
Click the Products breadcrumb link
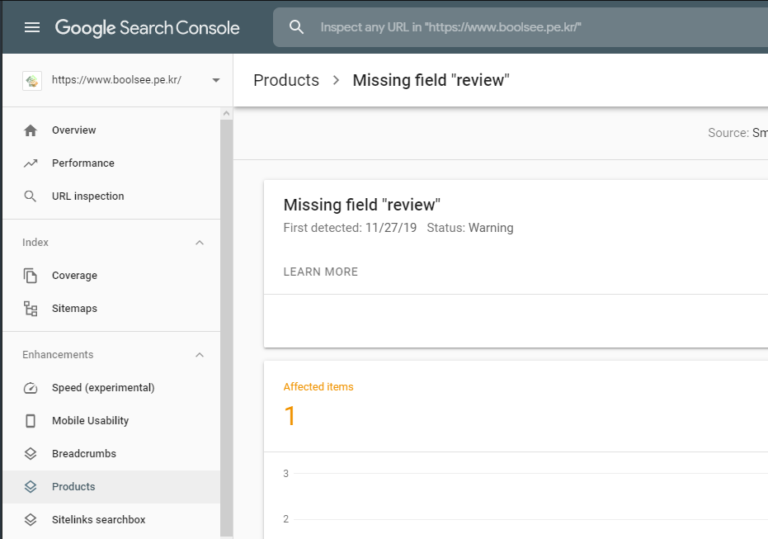(286, 80)
